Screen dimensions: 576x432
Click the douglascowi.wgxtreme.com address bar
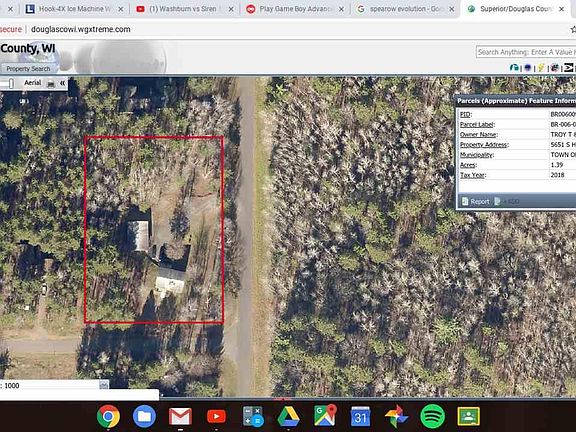point(80,29)
